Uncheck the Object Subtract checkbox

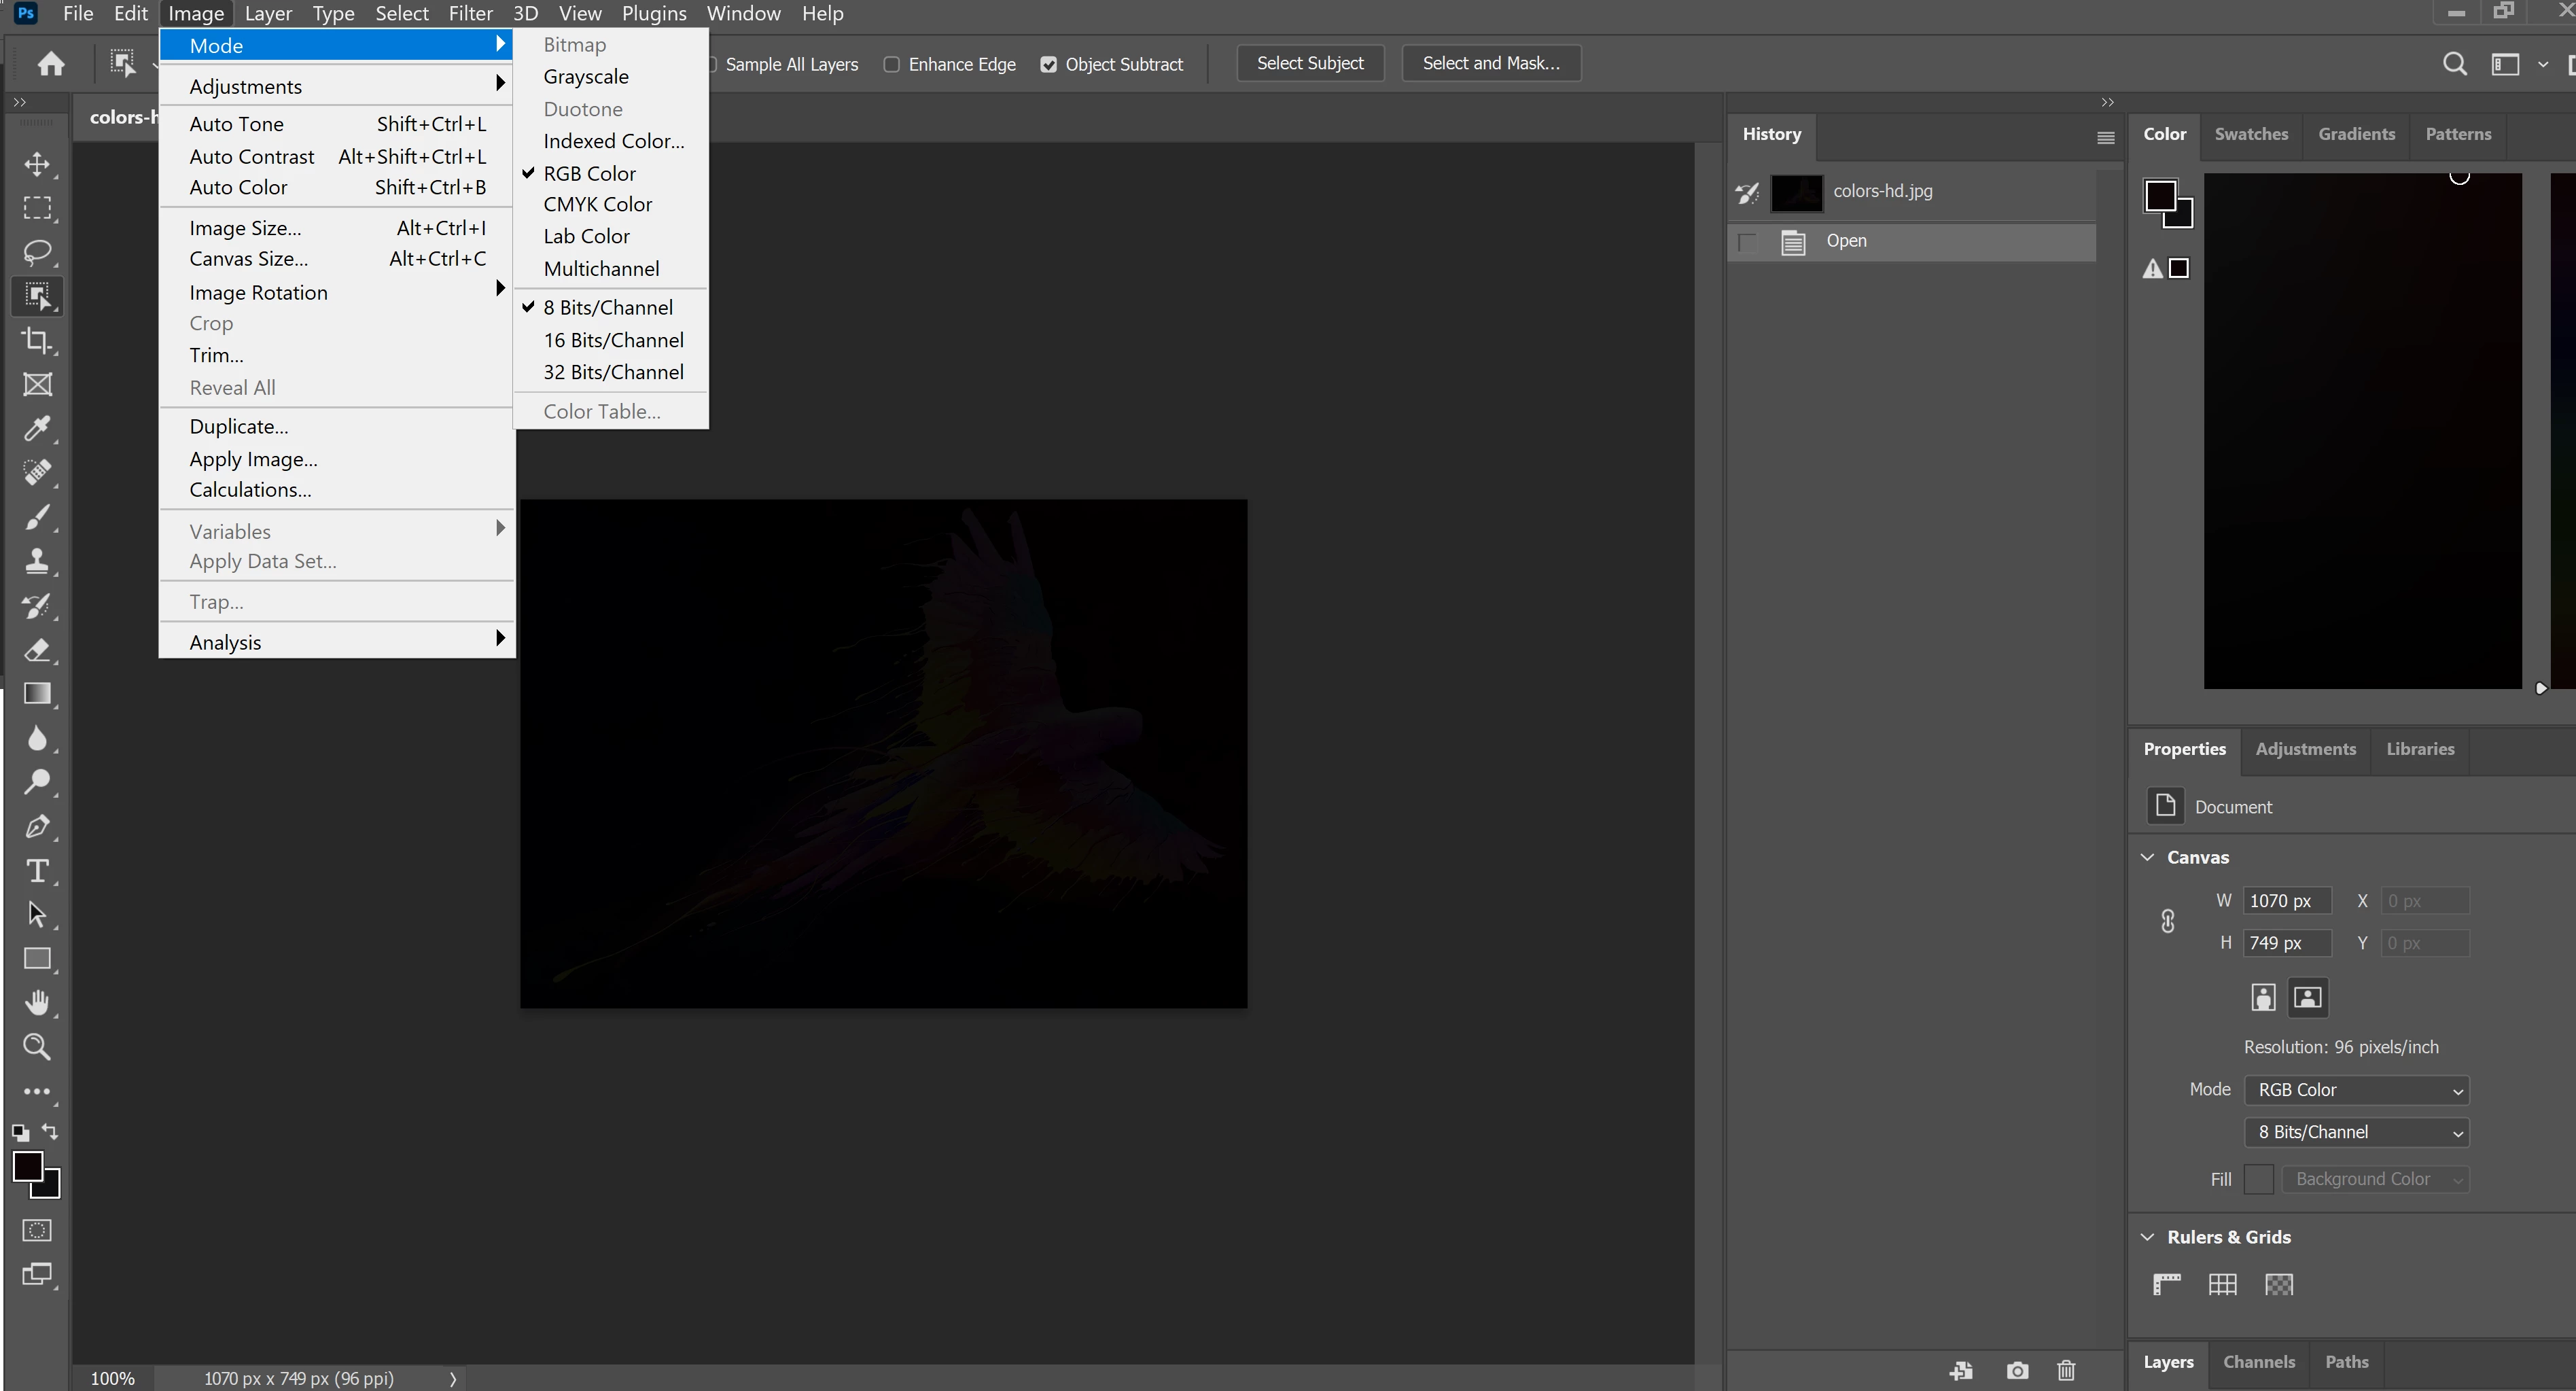point(1048,64)
